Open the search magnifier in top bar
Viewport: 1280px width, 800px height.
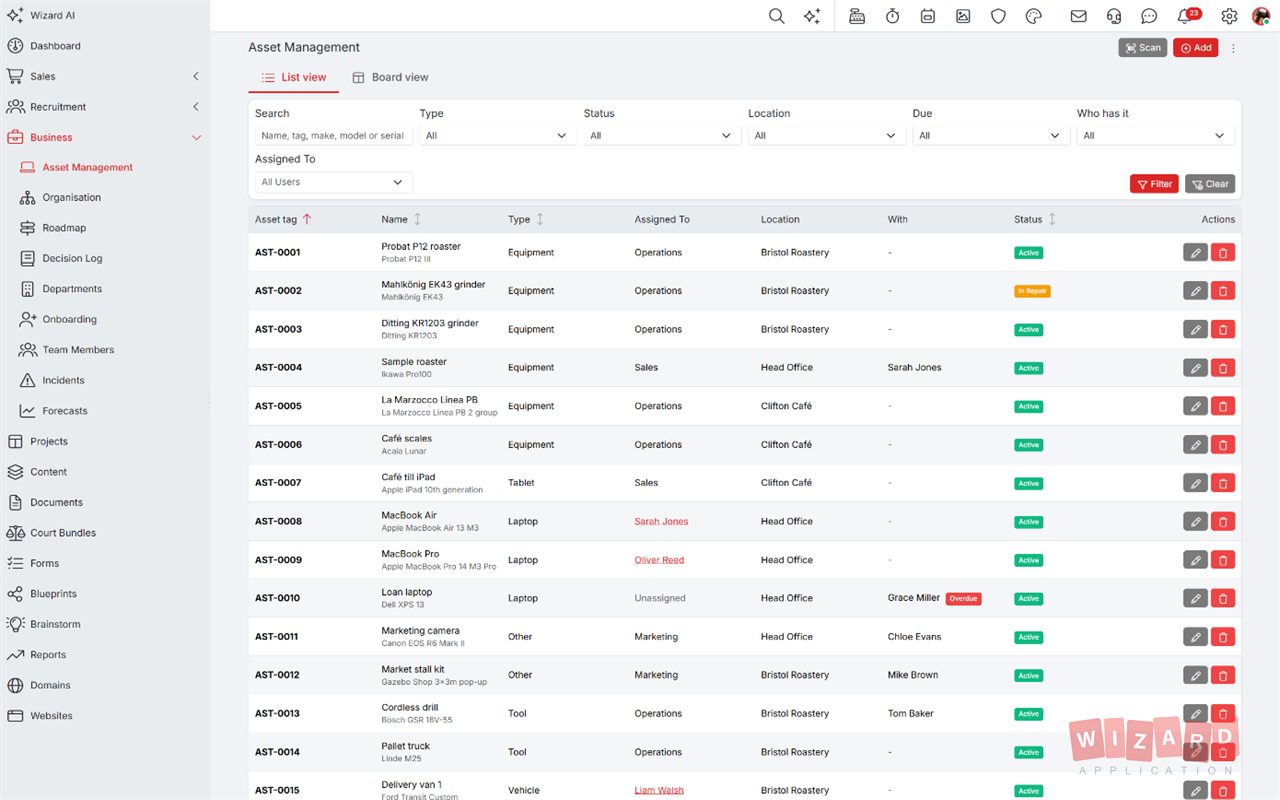pos(776,16)
